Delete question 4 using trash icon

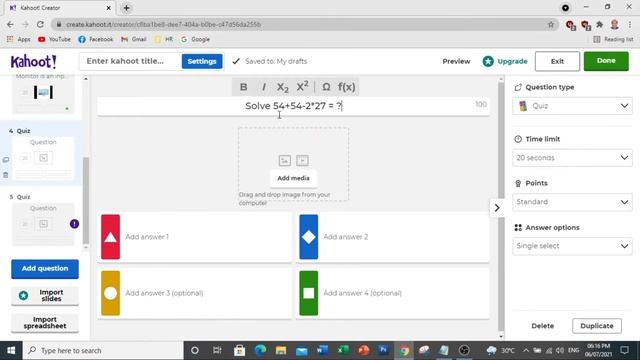[6, 175]
